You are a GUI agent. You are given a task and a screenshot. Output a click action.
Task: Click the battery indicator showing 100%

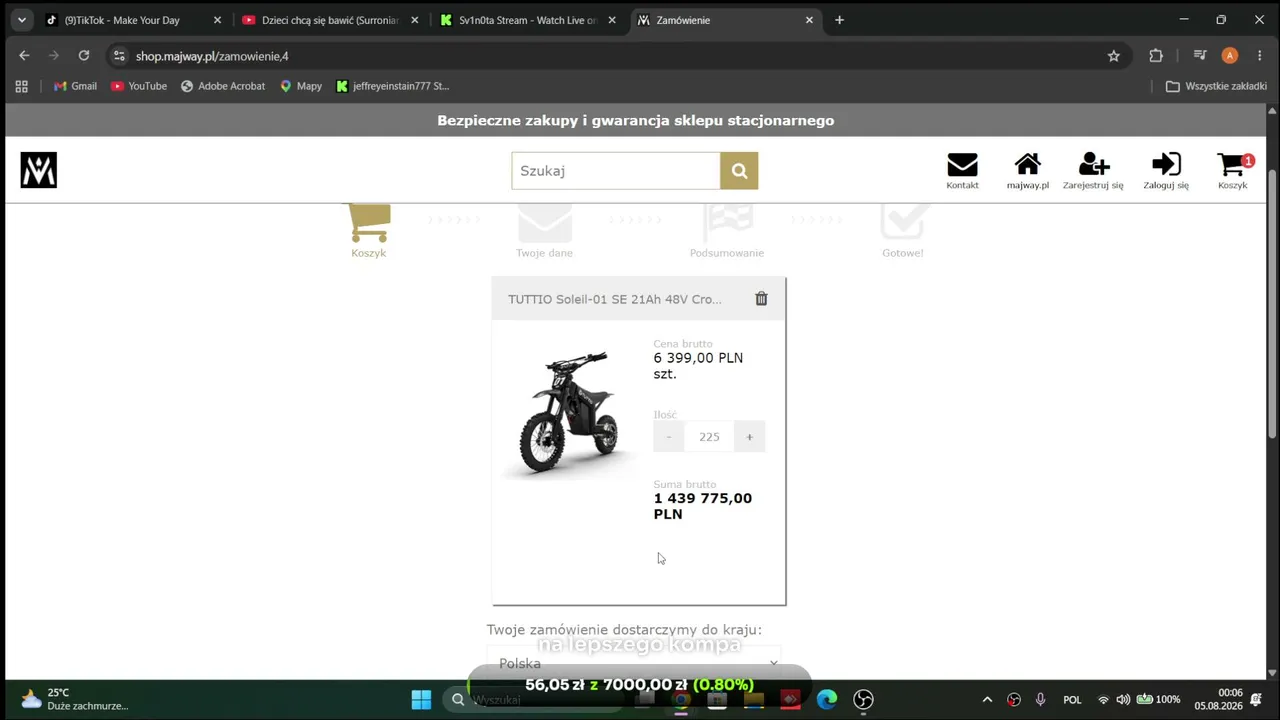pos(1158,700)
